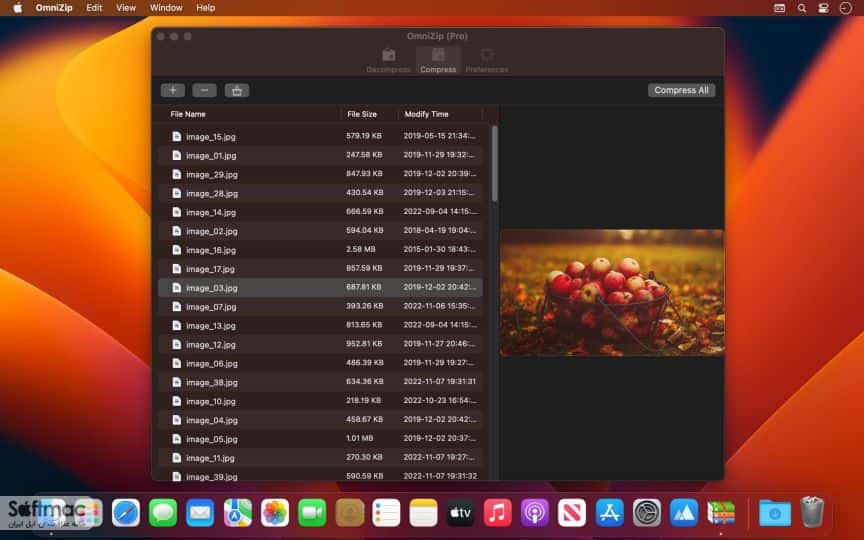Open the Window menu

point(166,8)
